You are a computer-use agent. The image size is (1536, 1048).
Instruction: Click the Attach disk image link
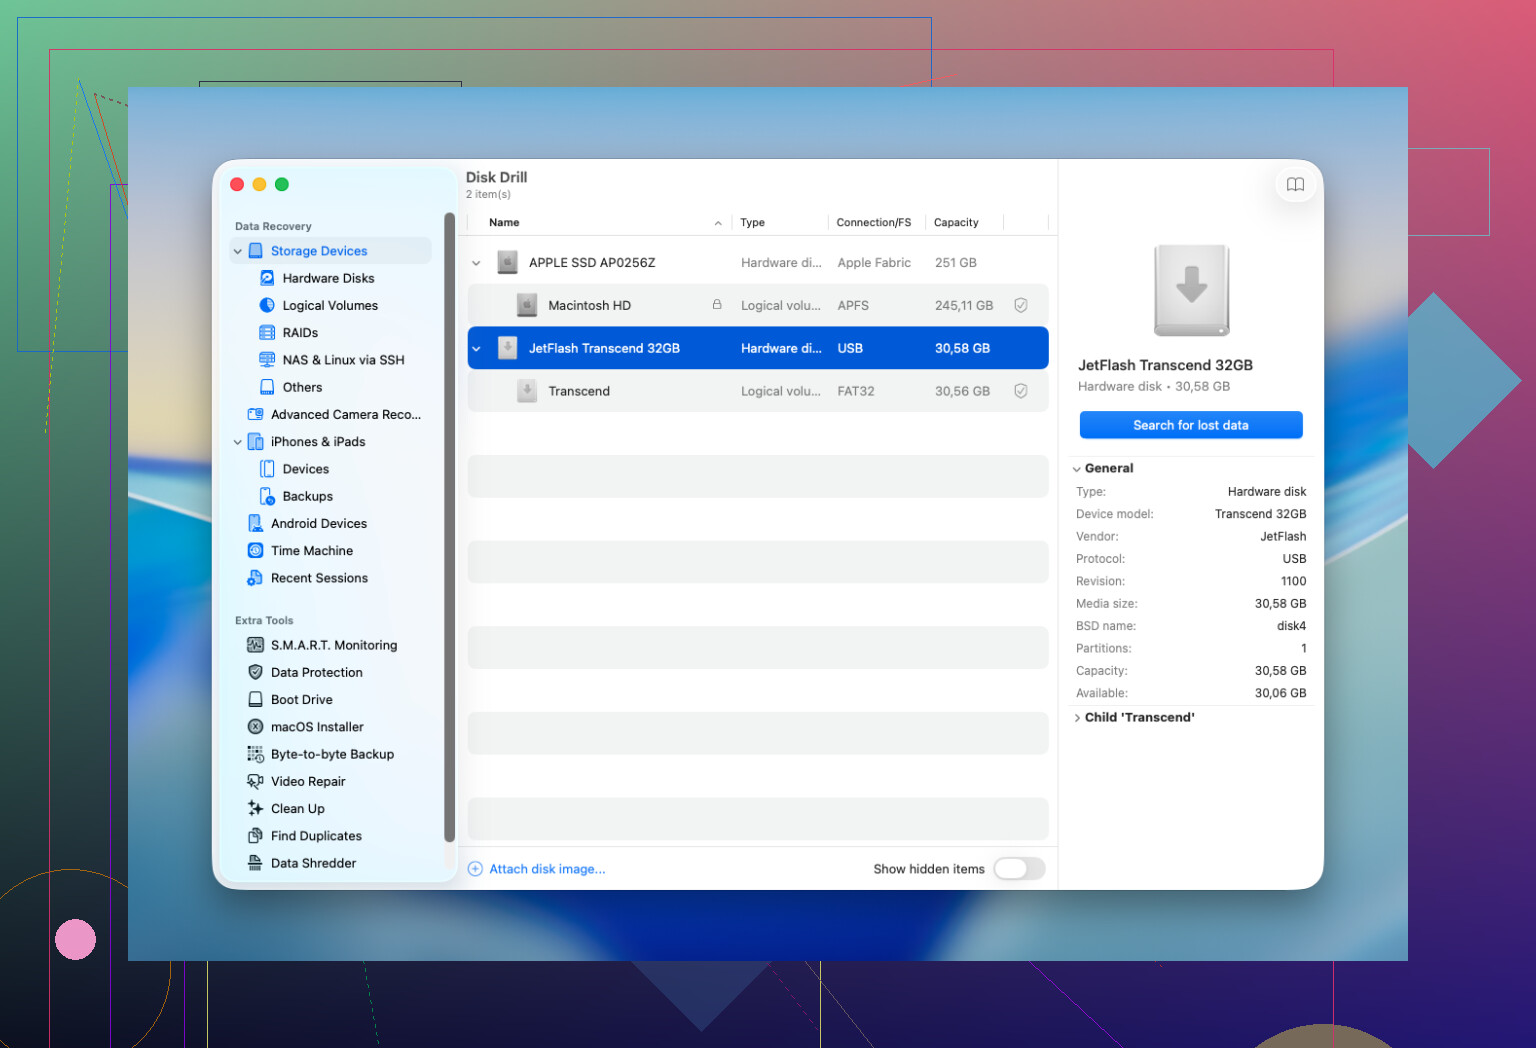(x=547, y=869)
